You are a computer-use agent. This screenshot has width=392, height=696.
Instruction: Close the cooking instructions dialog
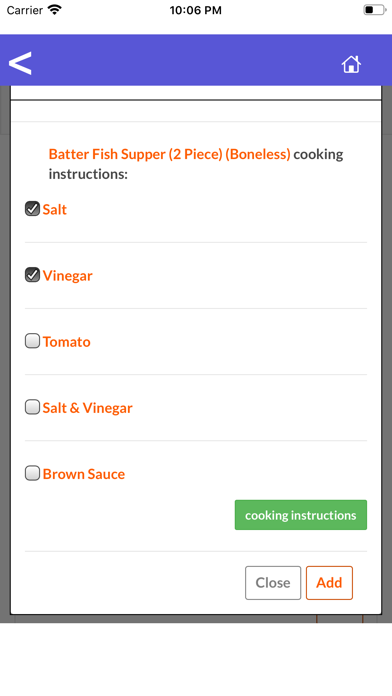pyautogui.click(x=273, y=582)
